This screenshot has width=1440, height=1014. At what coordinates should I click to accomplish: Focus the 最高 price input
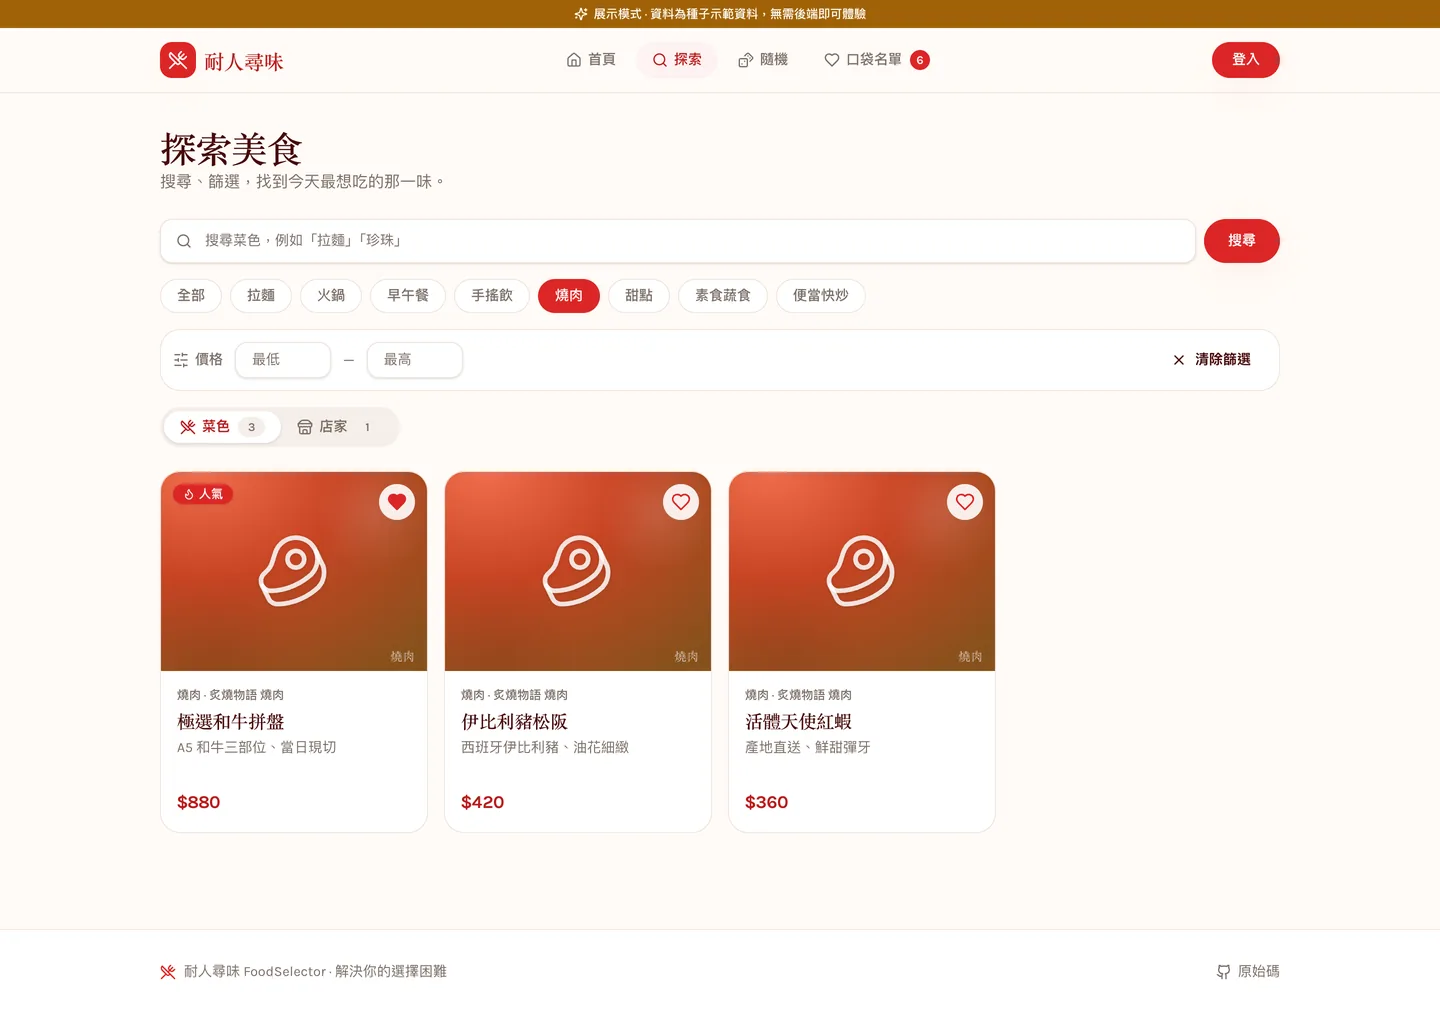[415, 360]
